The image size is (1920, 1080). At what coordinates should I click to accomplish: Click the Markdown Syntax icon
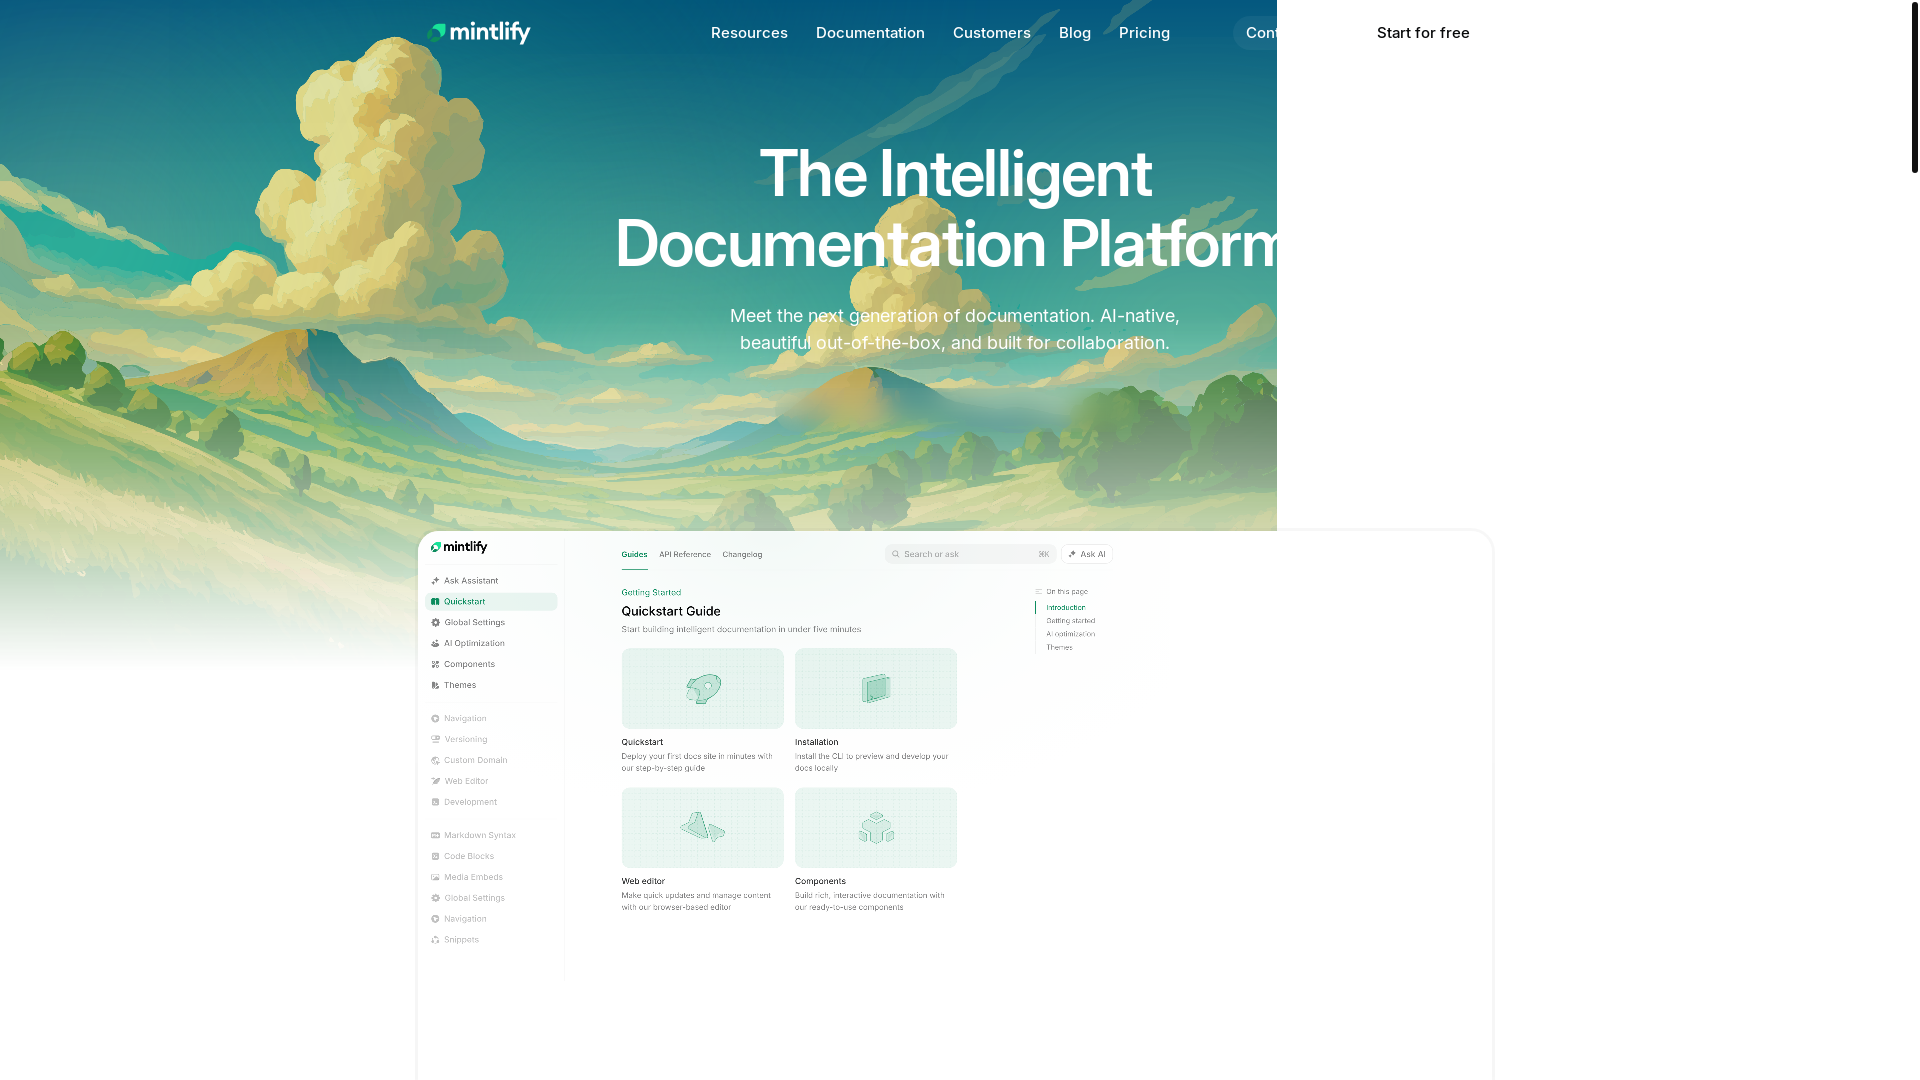point(435,836)
